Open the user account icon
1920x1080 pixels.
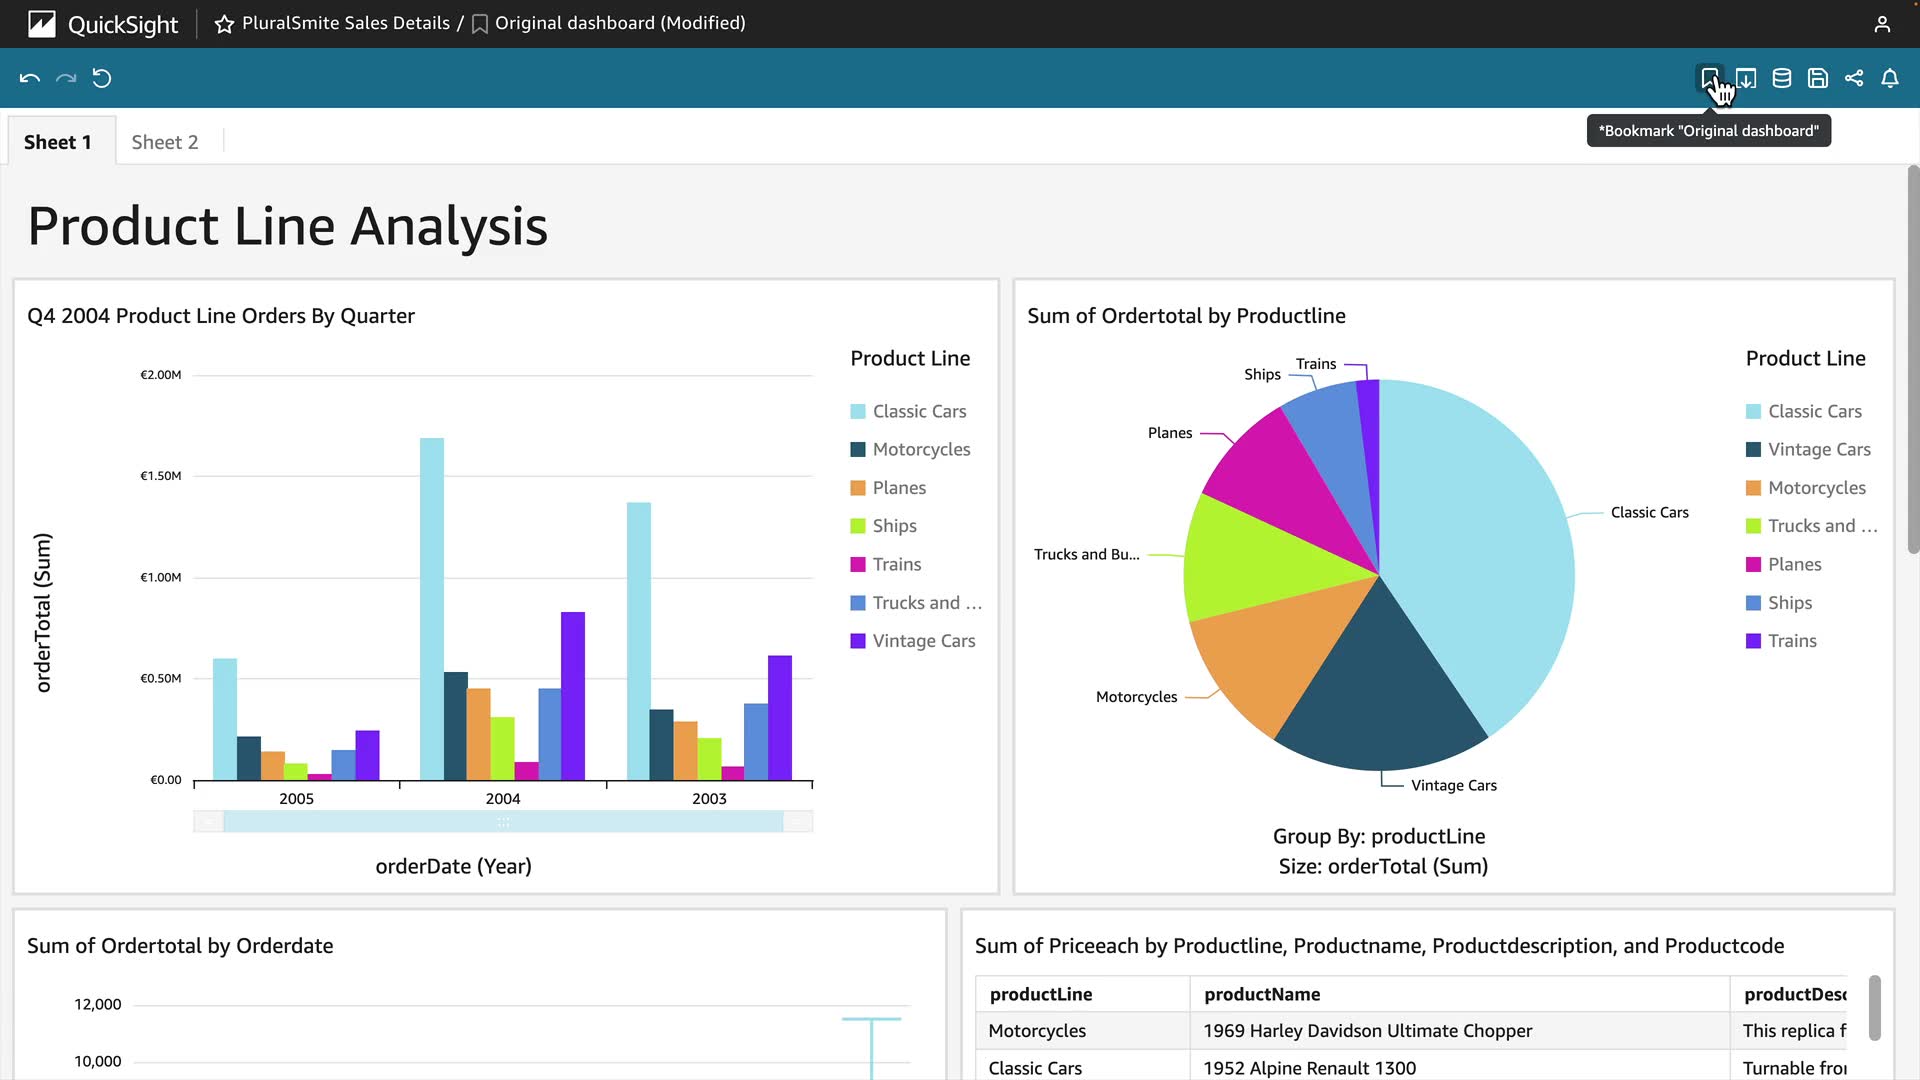click(1882, 24)
